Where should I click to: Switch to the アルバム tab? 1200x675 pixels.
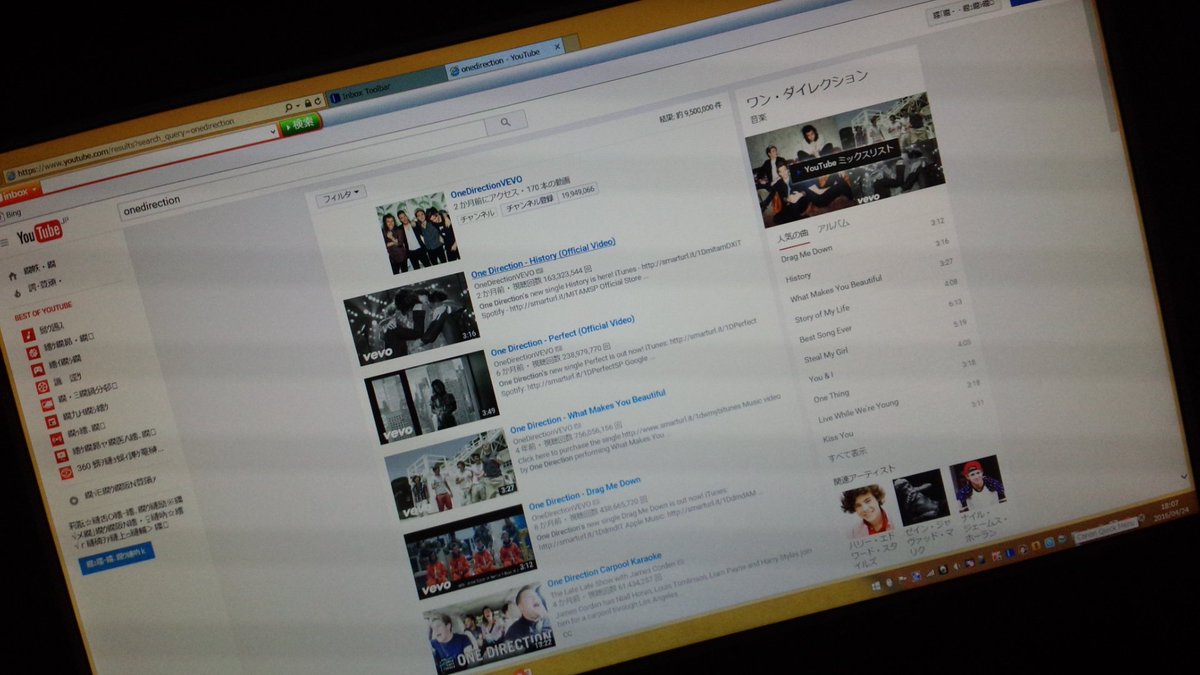(834, 226)
